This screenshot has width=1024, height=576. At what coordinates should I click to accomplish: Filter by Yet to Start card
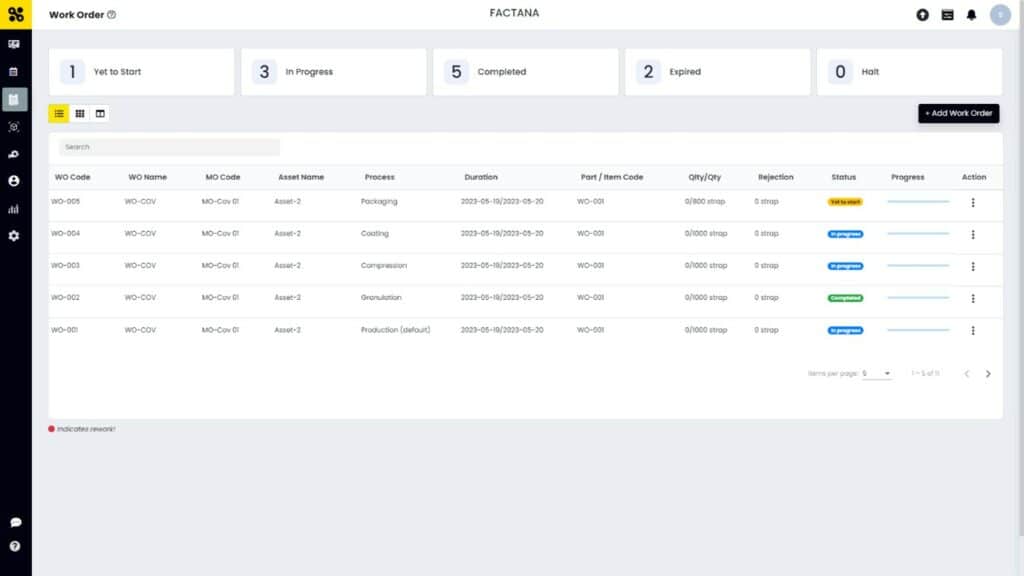(141, 72)
